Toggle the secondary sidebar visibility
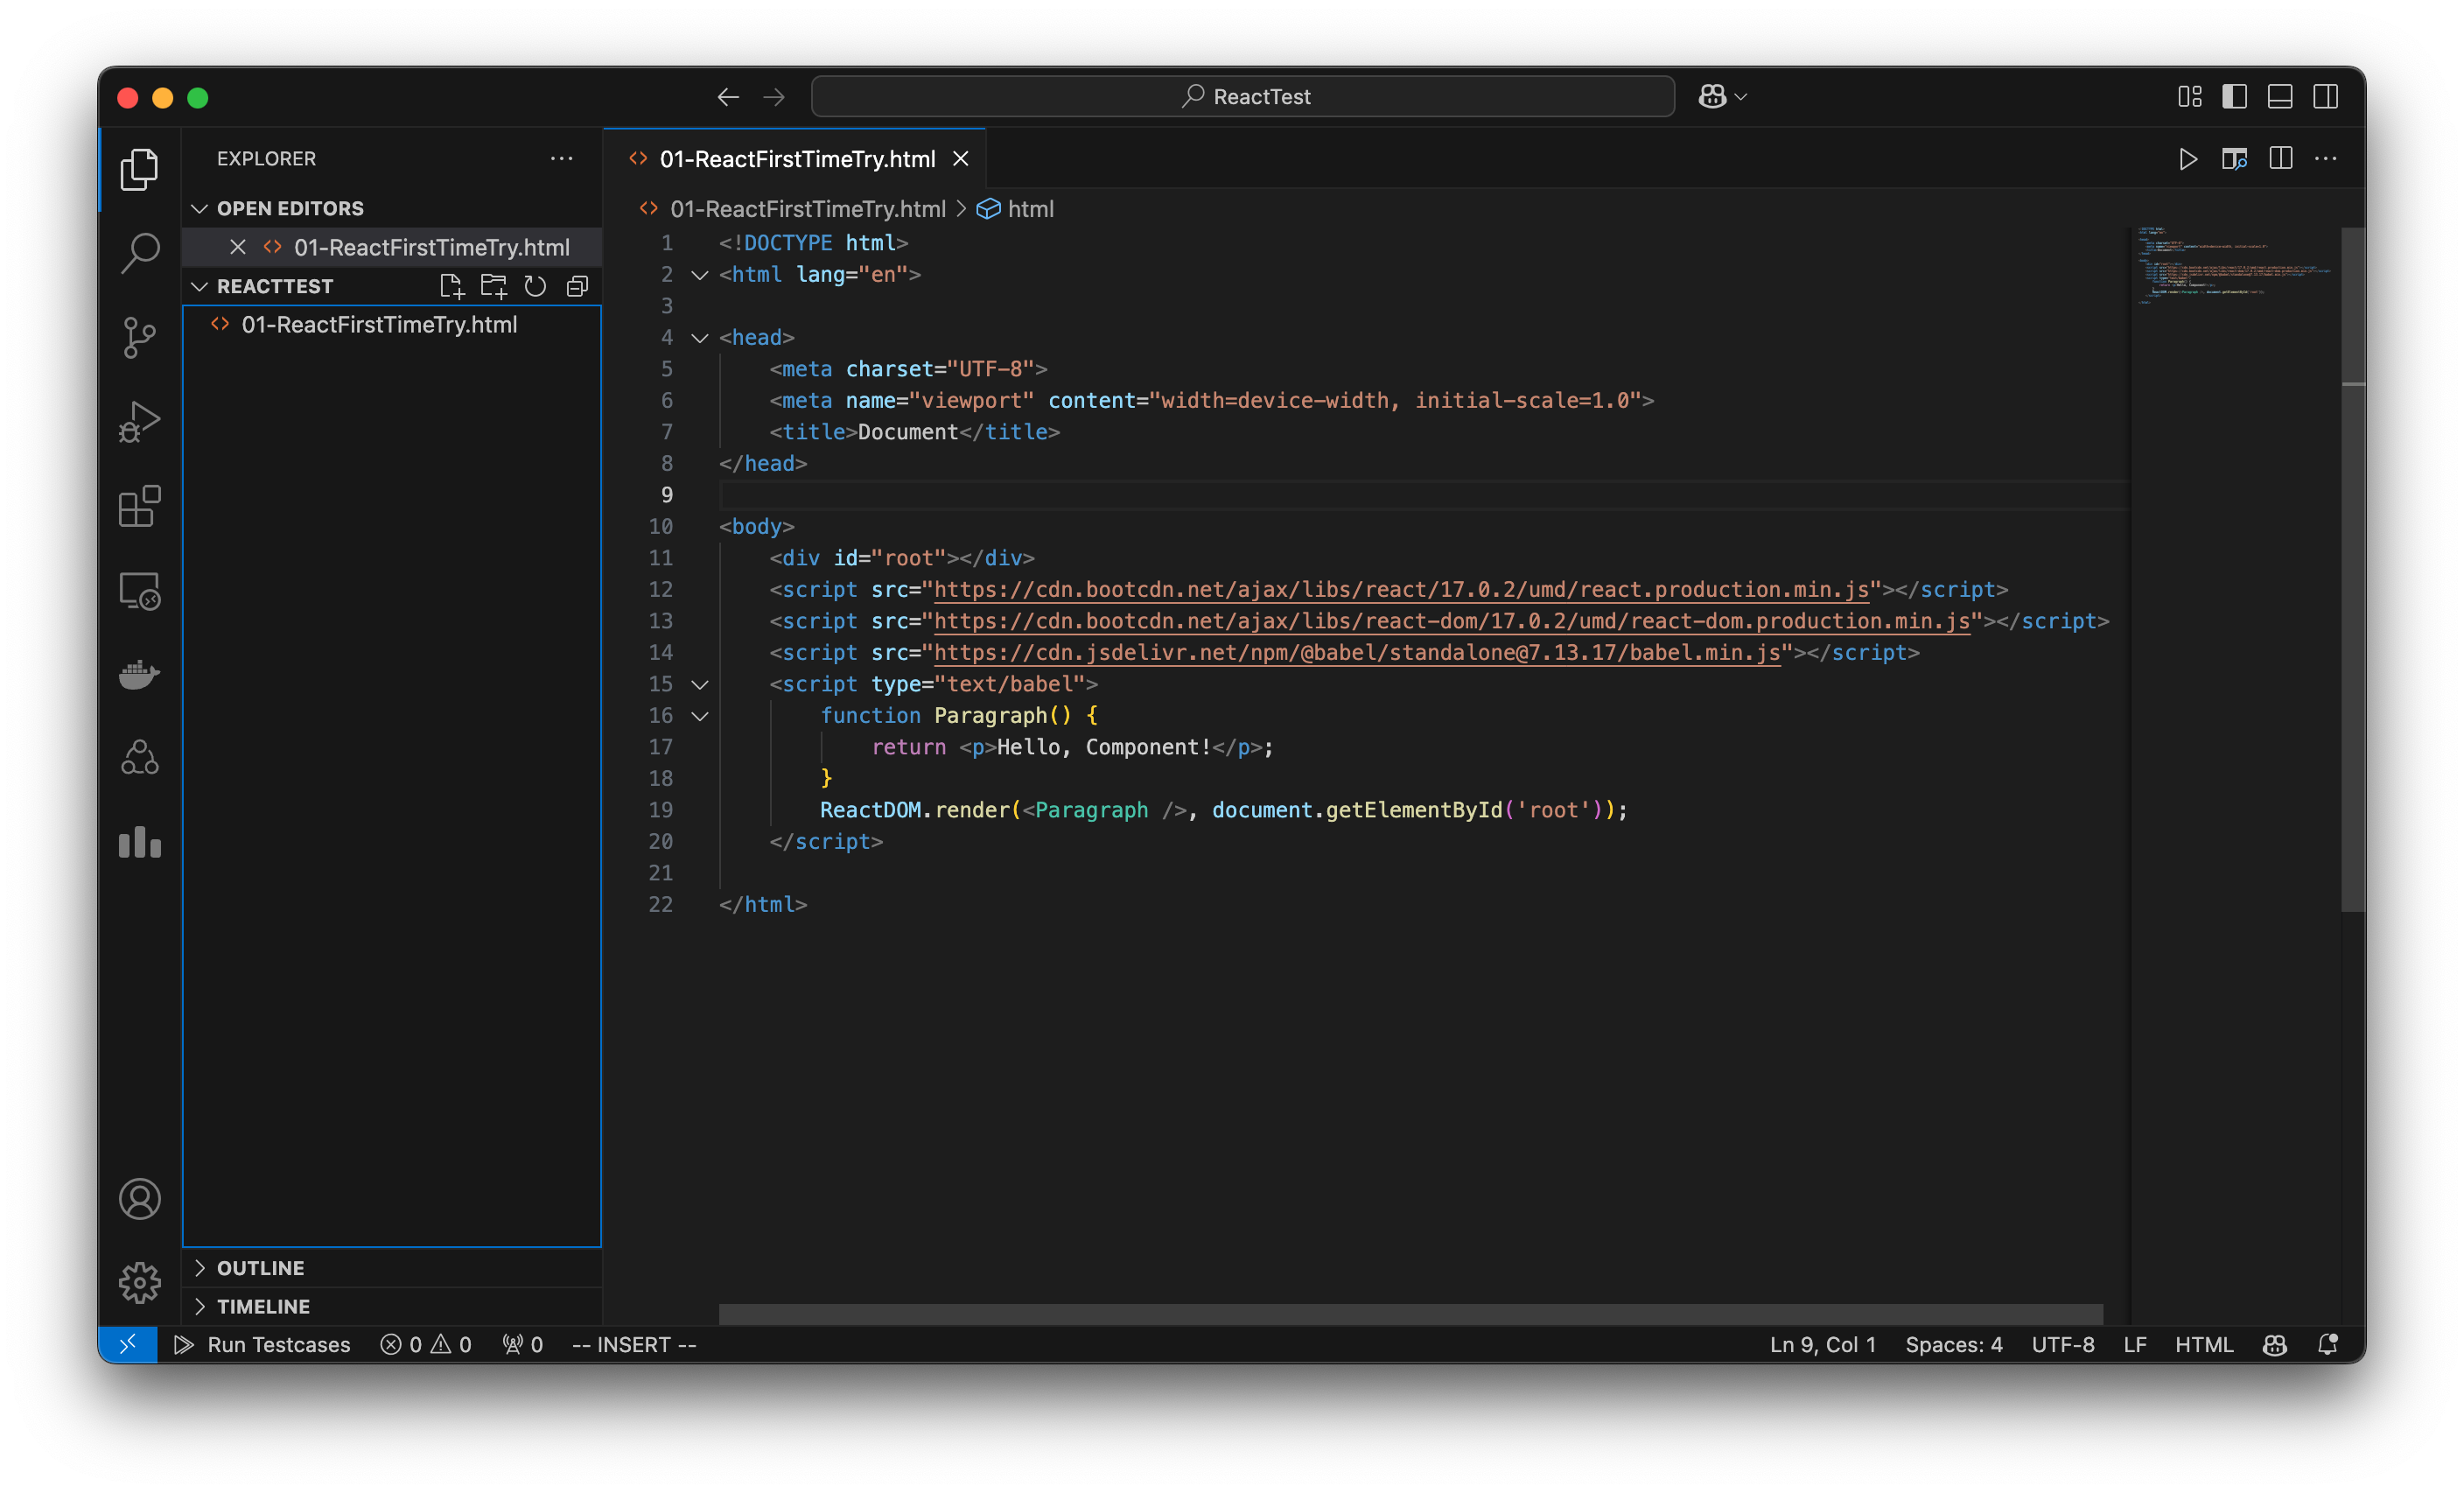This screenshot has width=2464, height=1493. 2326,96
